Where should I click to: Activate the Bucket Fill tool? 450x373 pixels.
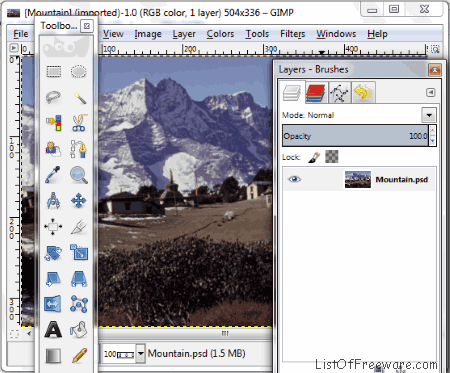click(79, 330)
